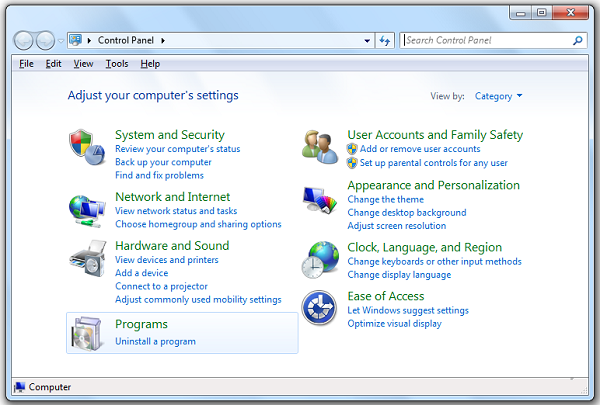Click Add a device link
The width and height of the screenshot is (600, 405).
(x=142, y=273)
